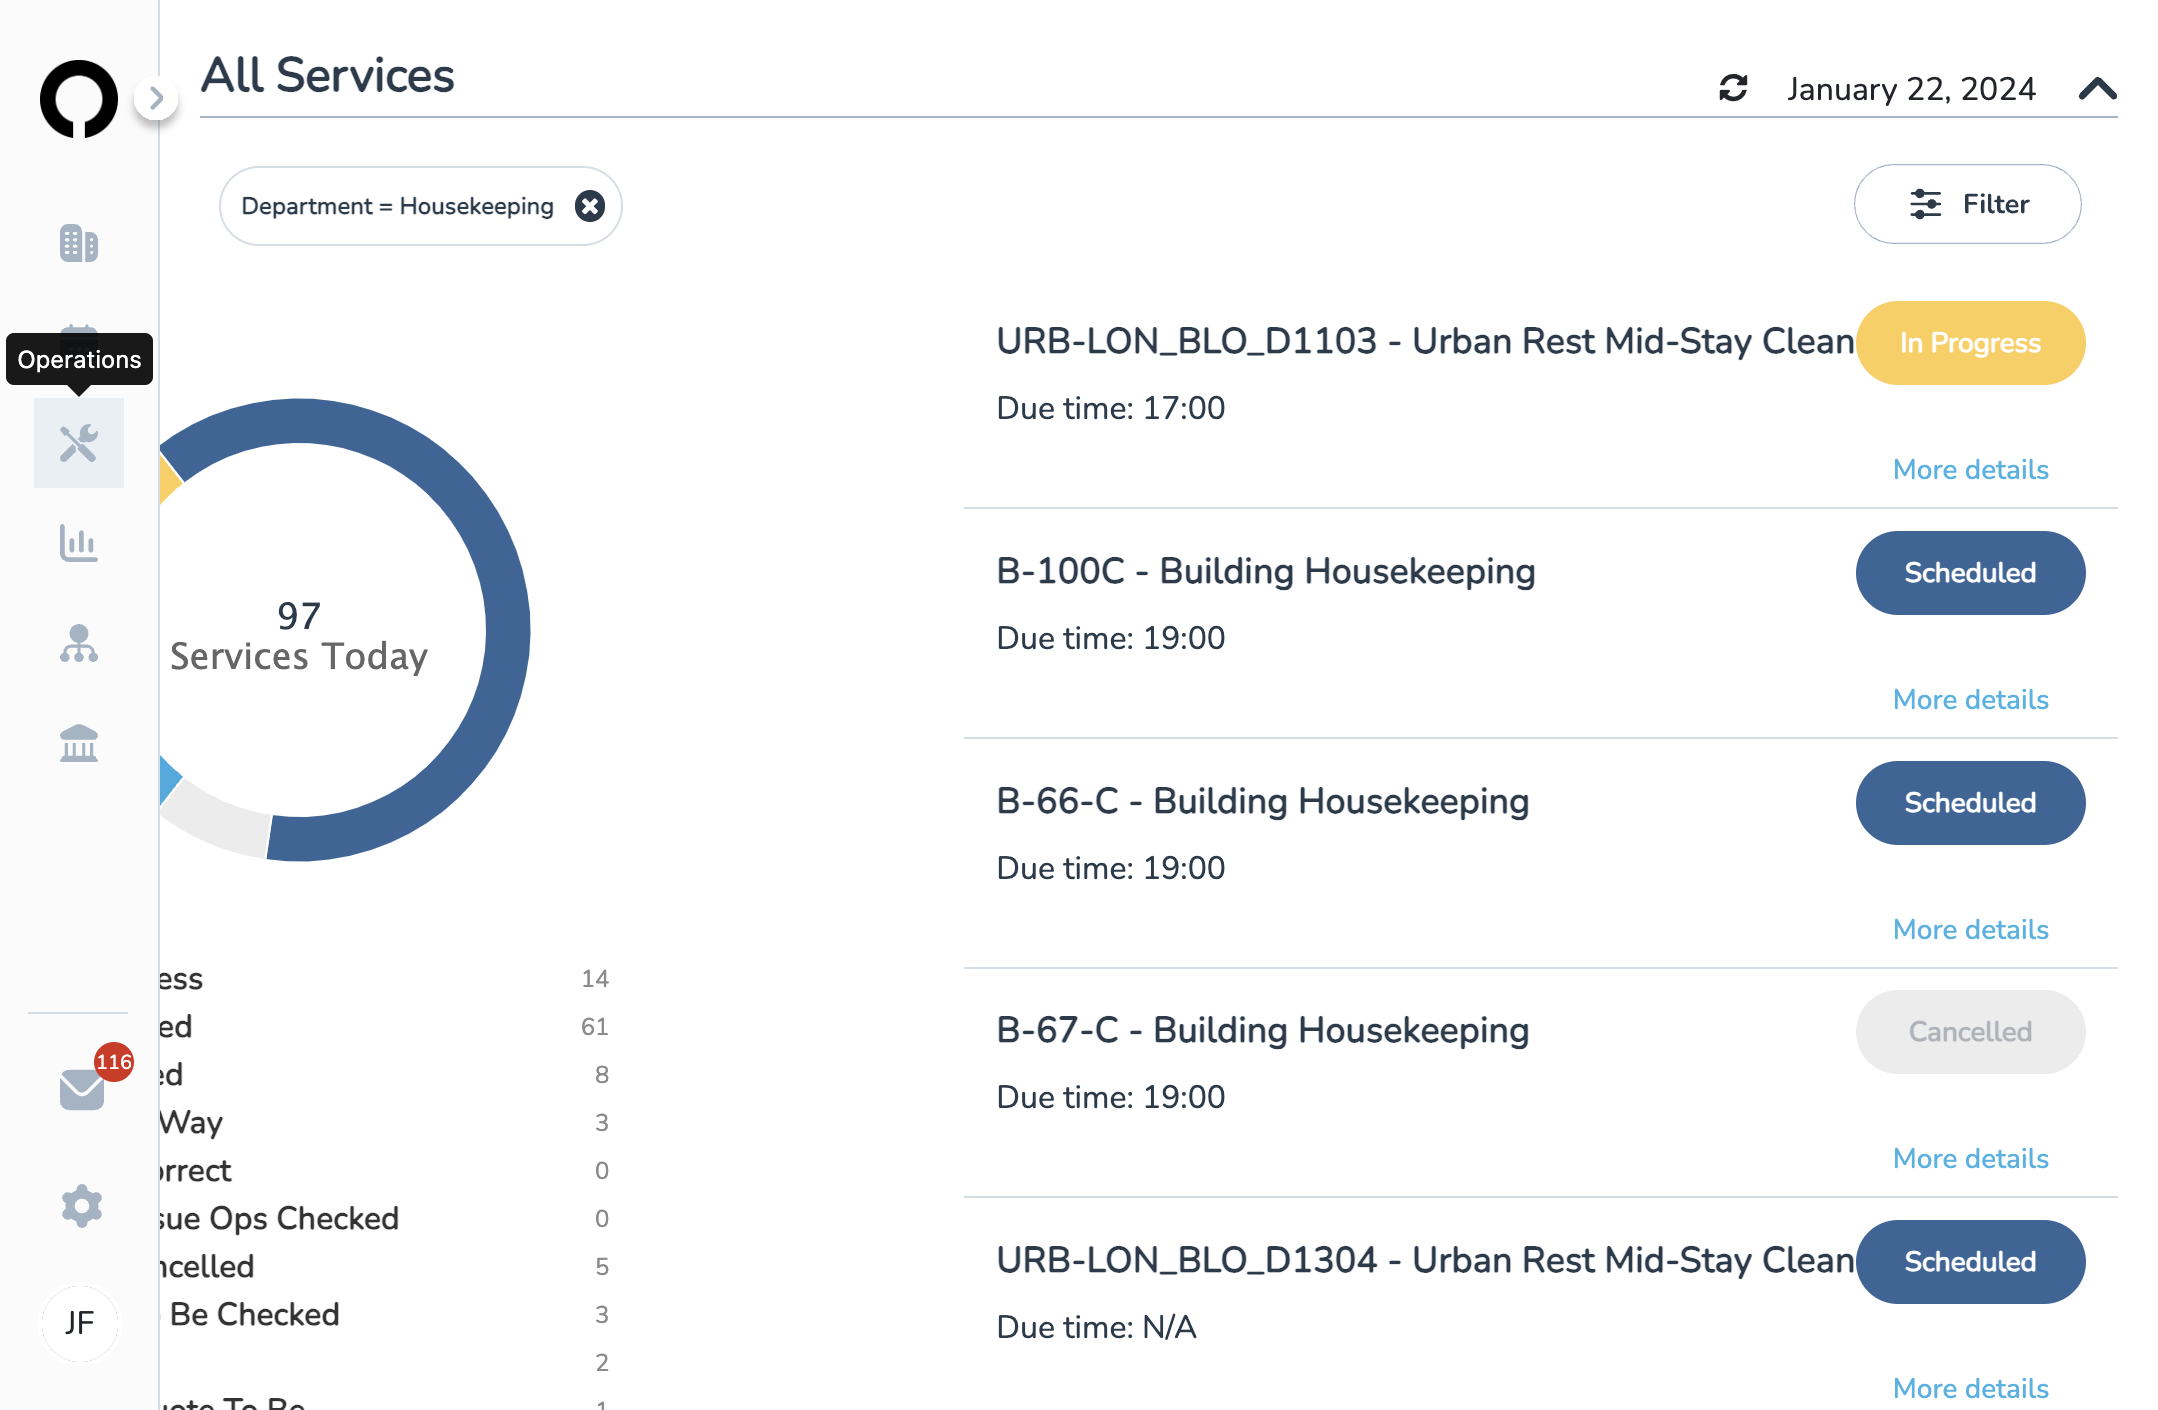Click Scheduled status on B-100C

click(1970, 573)
